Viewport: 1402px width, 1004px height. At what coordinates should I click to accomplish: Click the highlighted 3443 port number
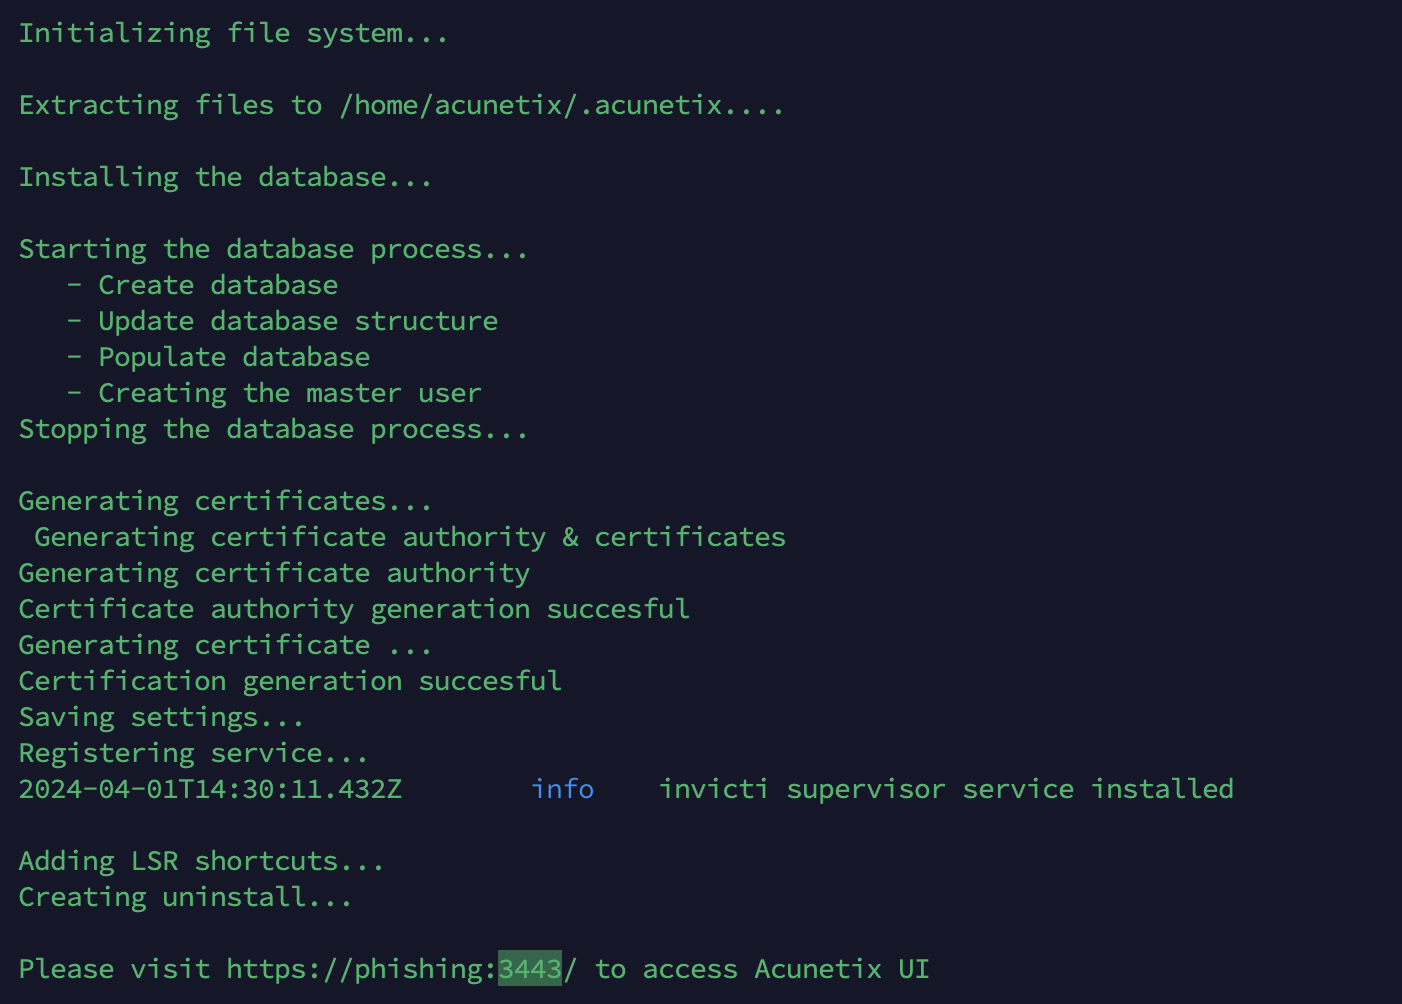(x=530, y=969)
